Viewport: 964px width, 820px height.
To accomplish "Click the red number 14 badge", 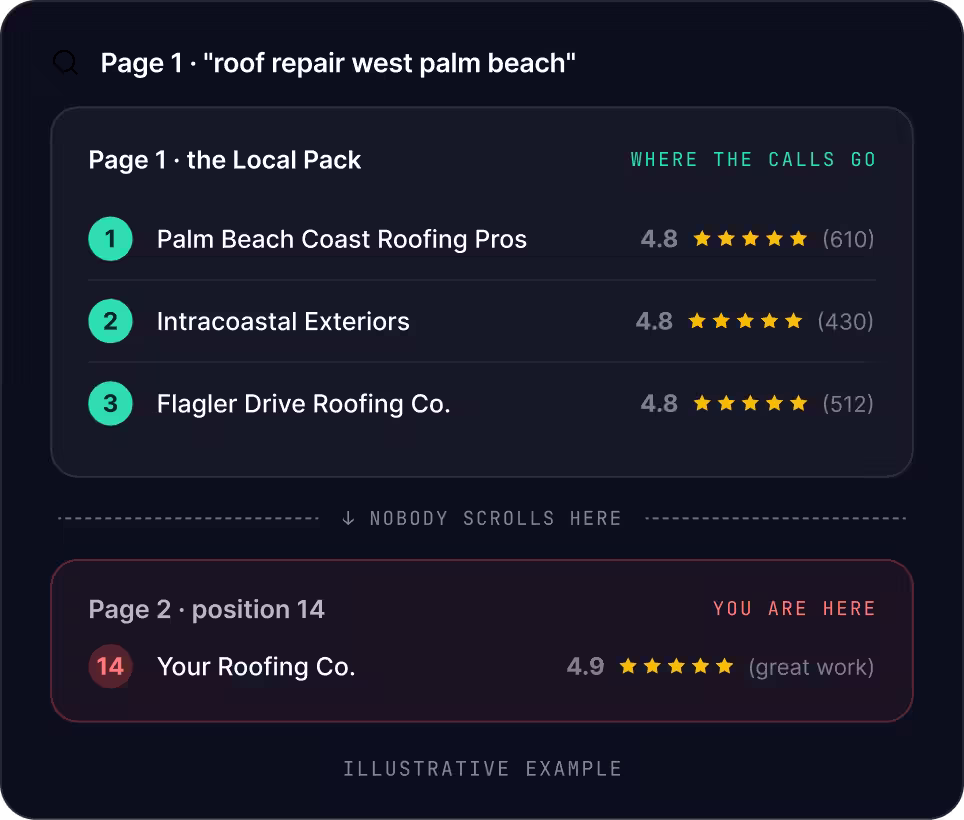I will pyautogui.click(x=111, y=666).
